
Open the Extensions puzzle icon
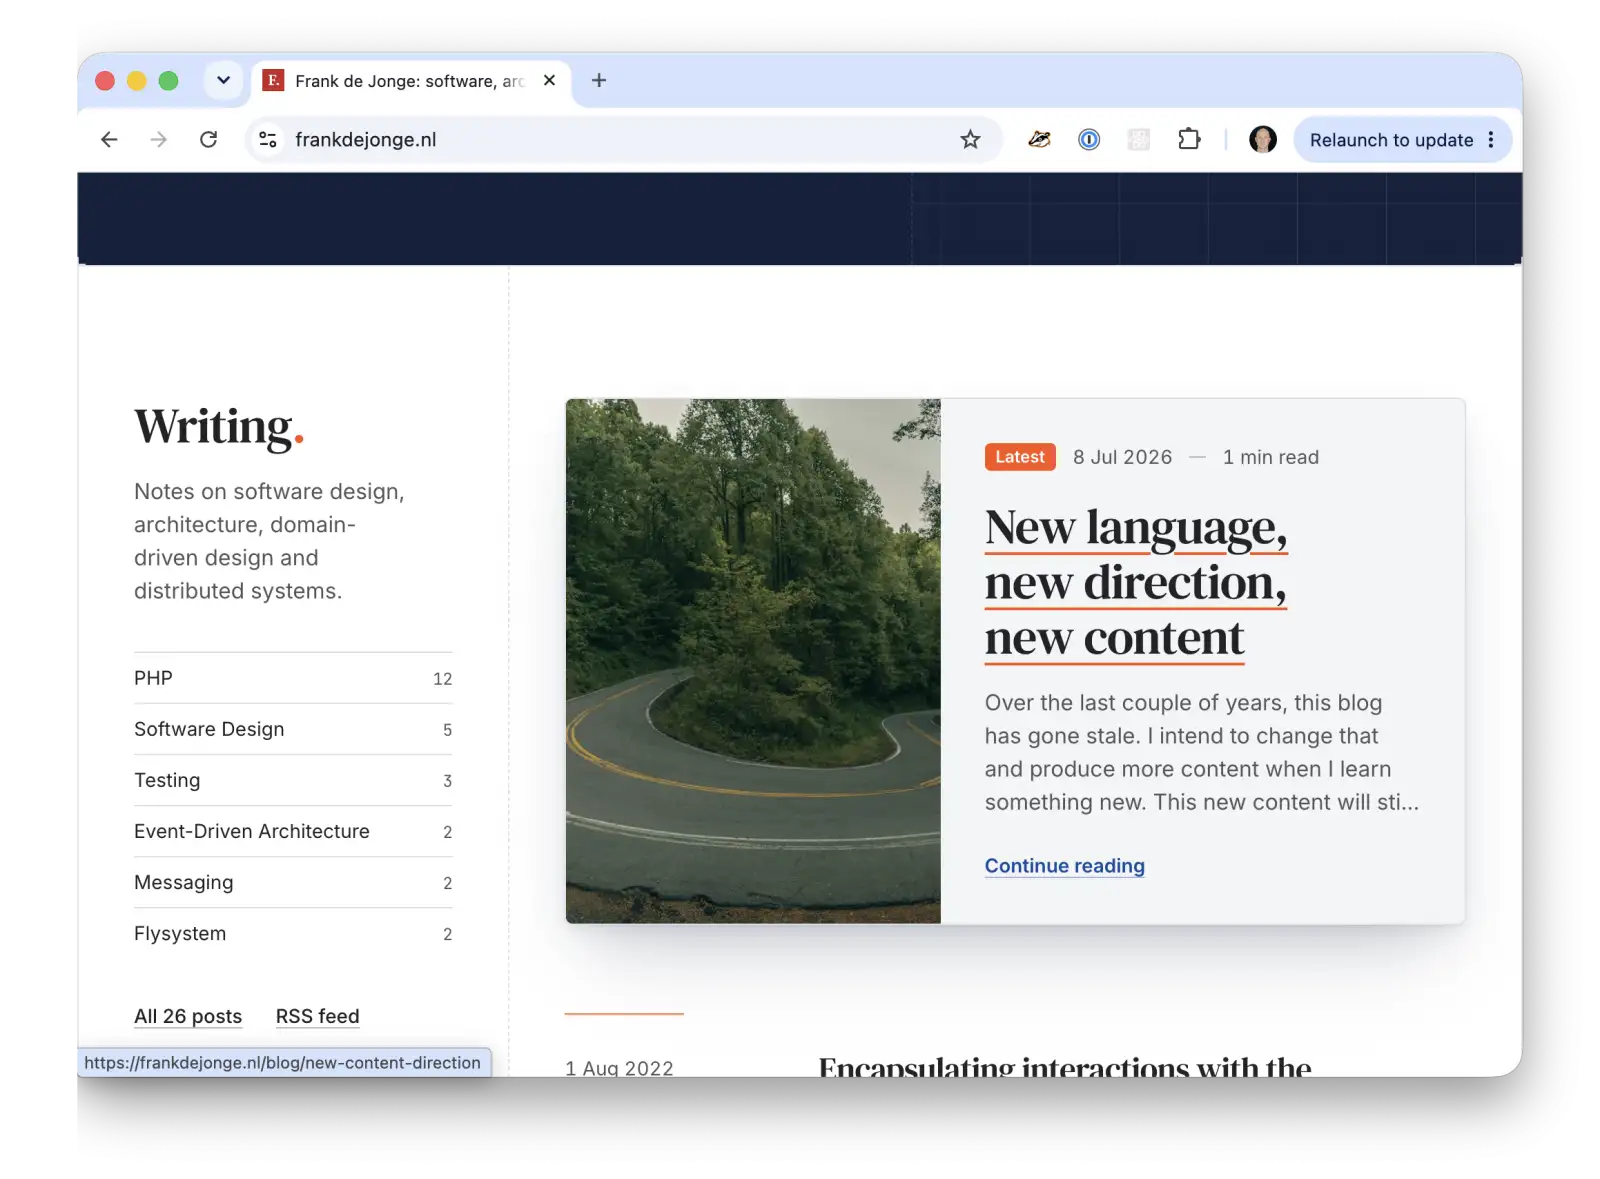tap(1189, 140)
